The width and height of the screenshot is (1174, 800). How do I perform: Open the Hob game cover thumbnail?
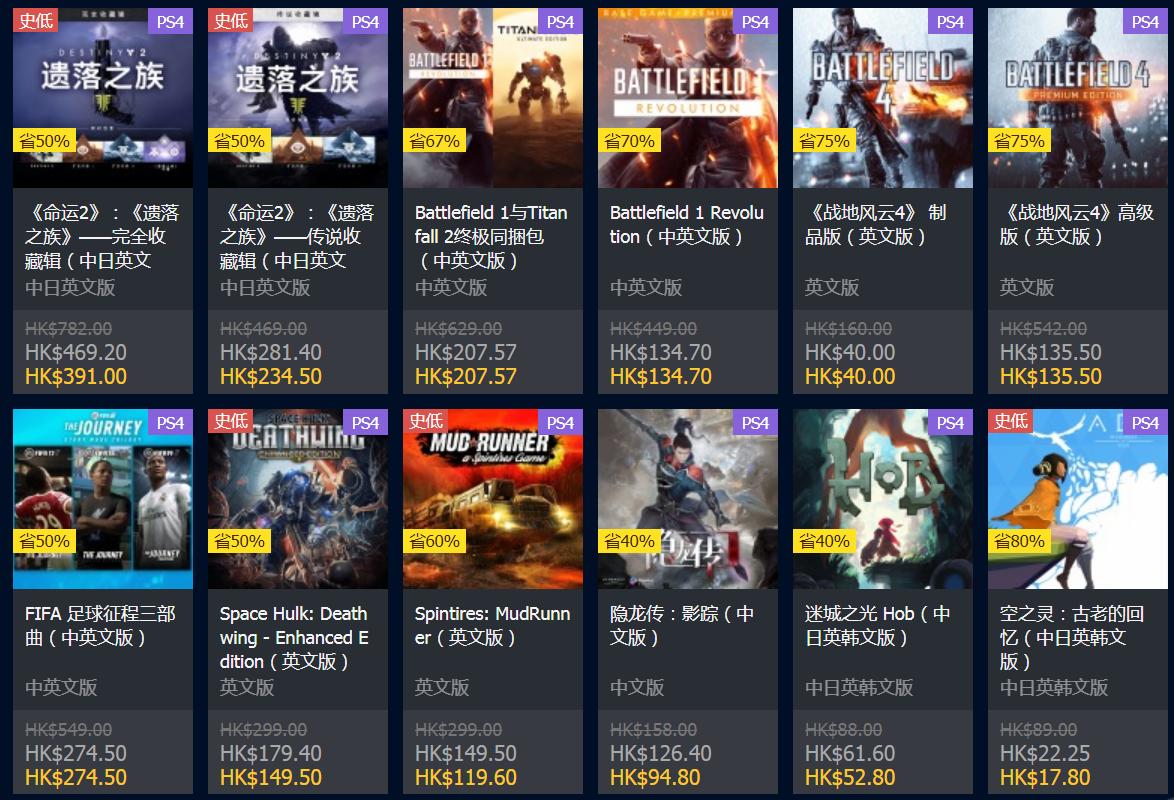point(883,499)
